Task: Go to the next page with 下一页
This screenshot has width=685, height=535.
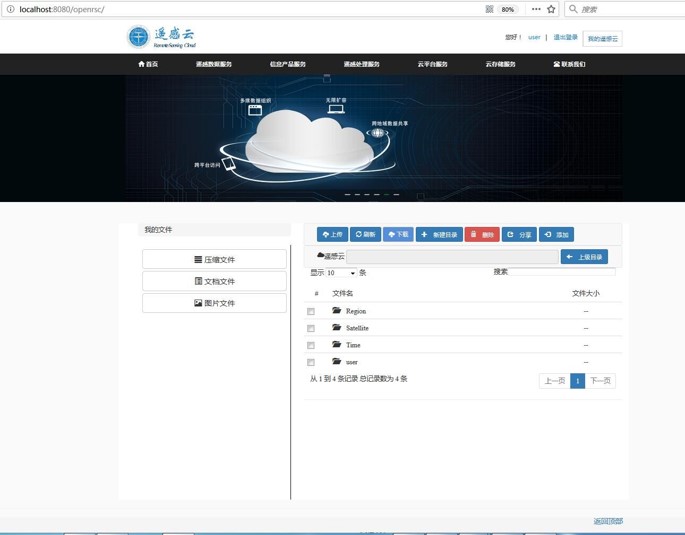Action: click(x=600, y=381)
